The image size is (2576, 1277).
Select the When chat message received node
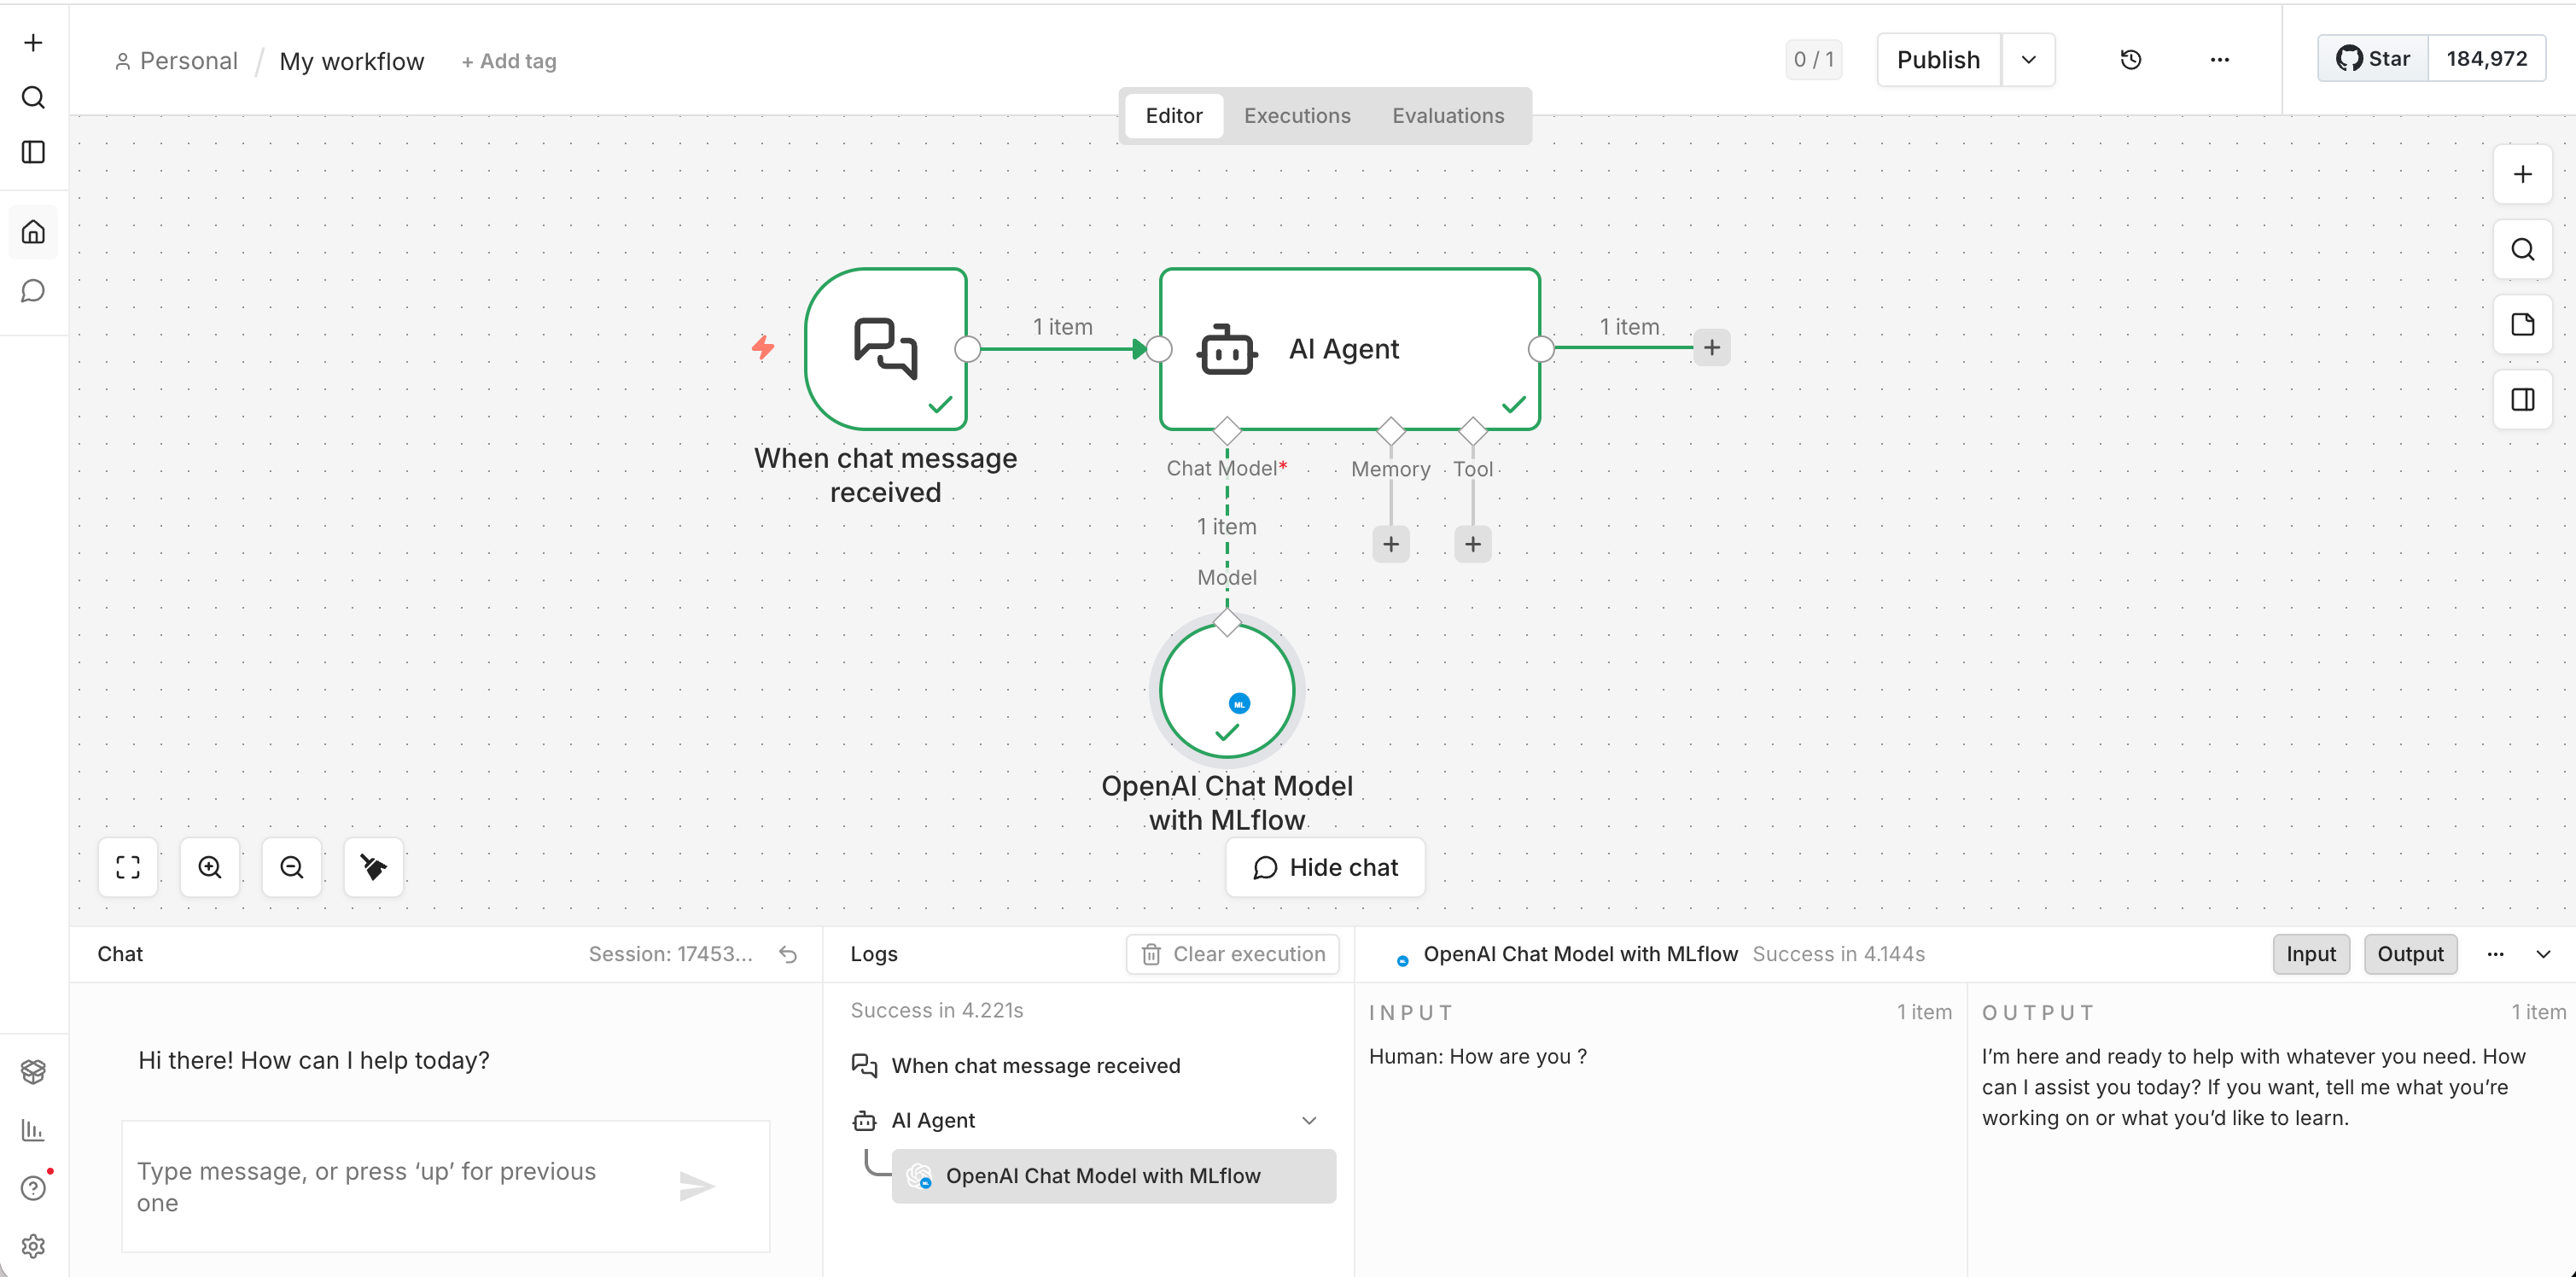coord(885,349)
